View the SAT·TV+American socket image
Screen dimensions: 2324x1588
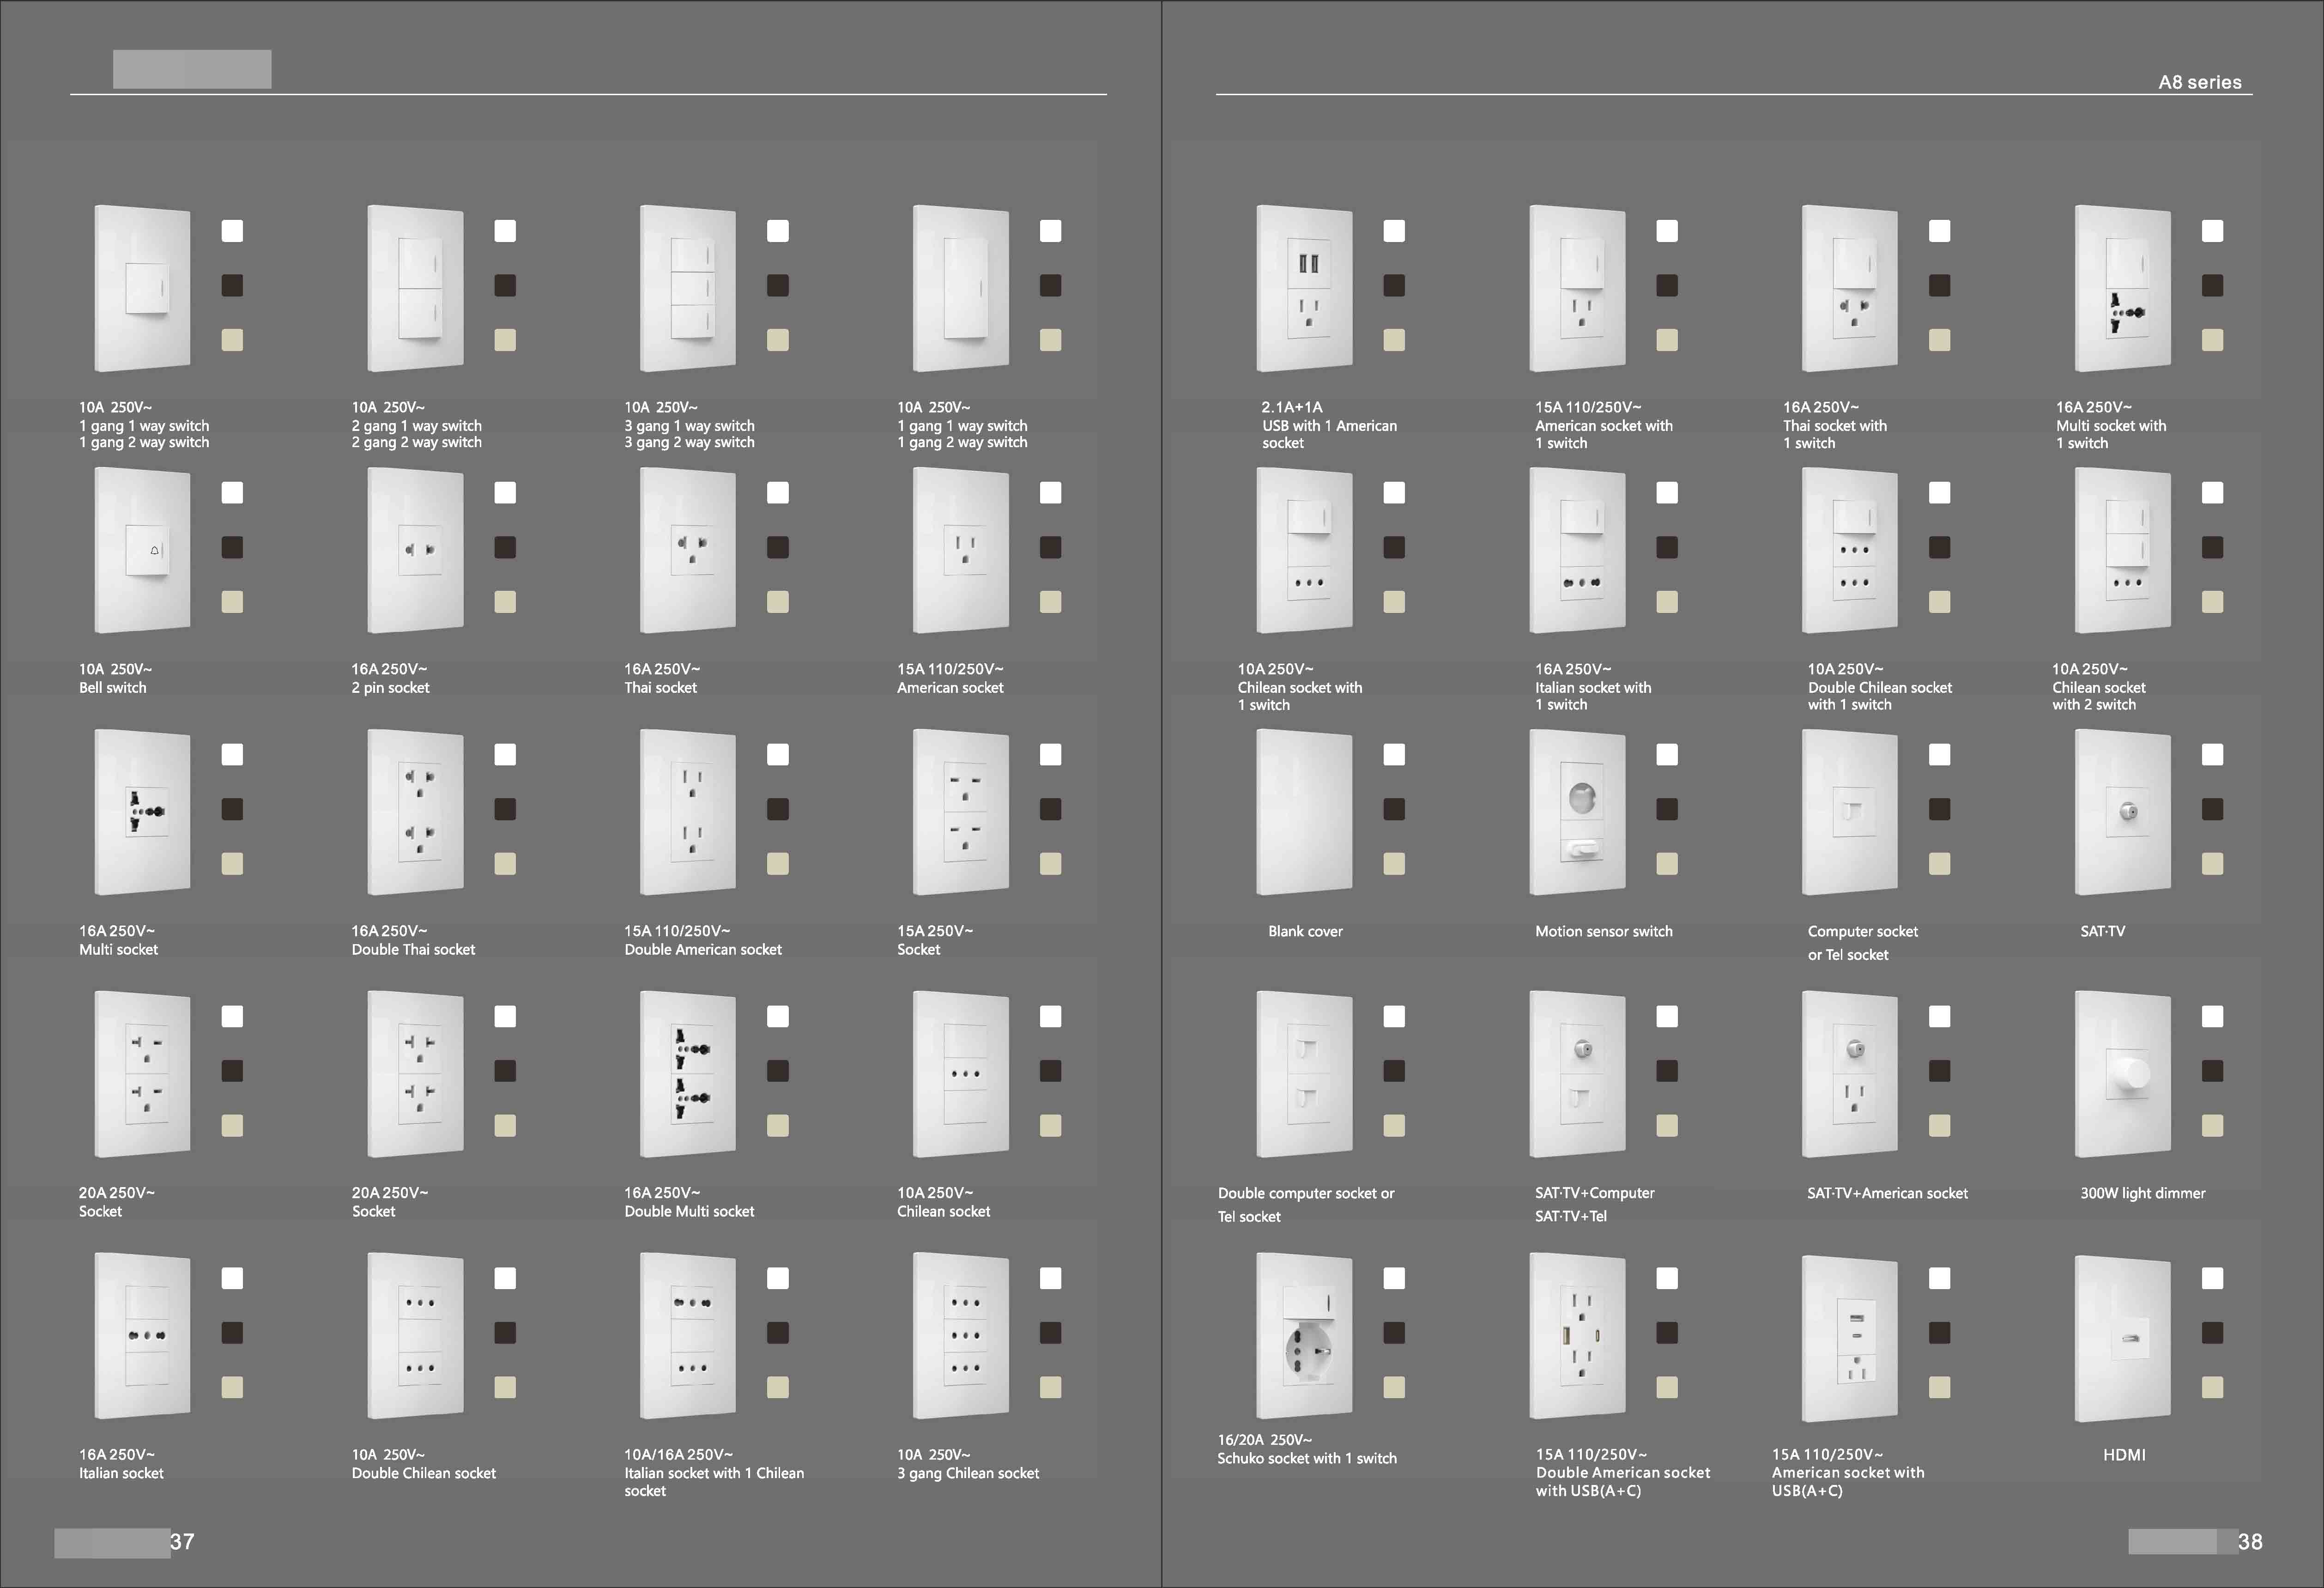(1850, 1074)
